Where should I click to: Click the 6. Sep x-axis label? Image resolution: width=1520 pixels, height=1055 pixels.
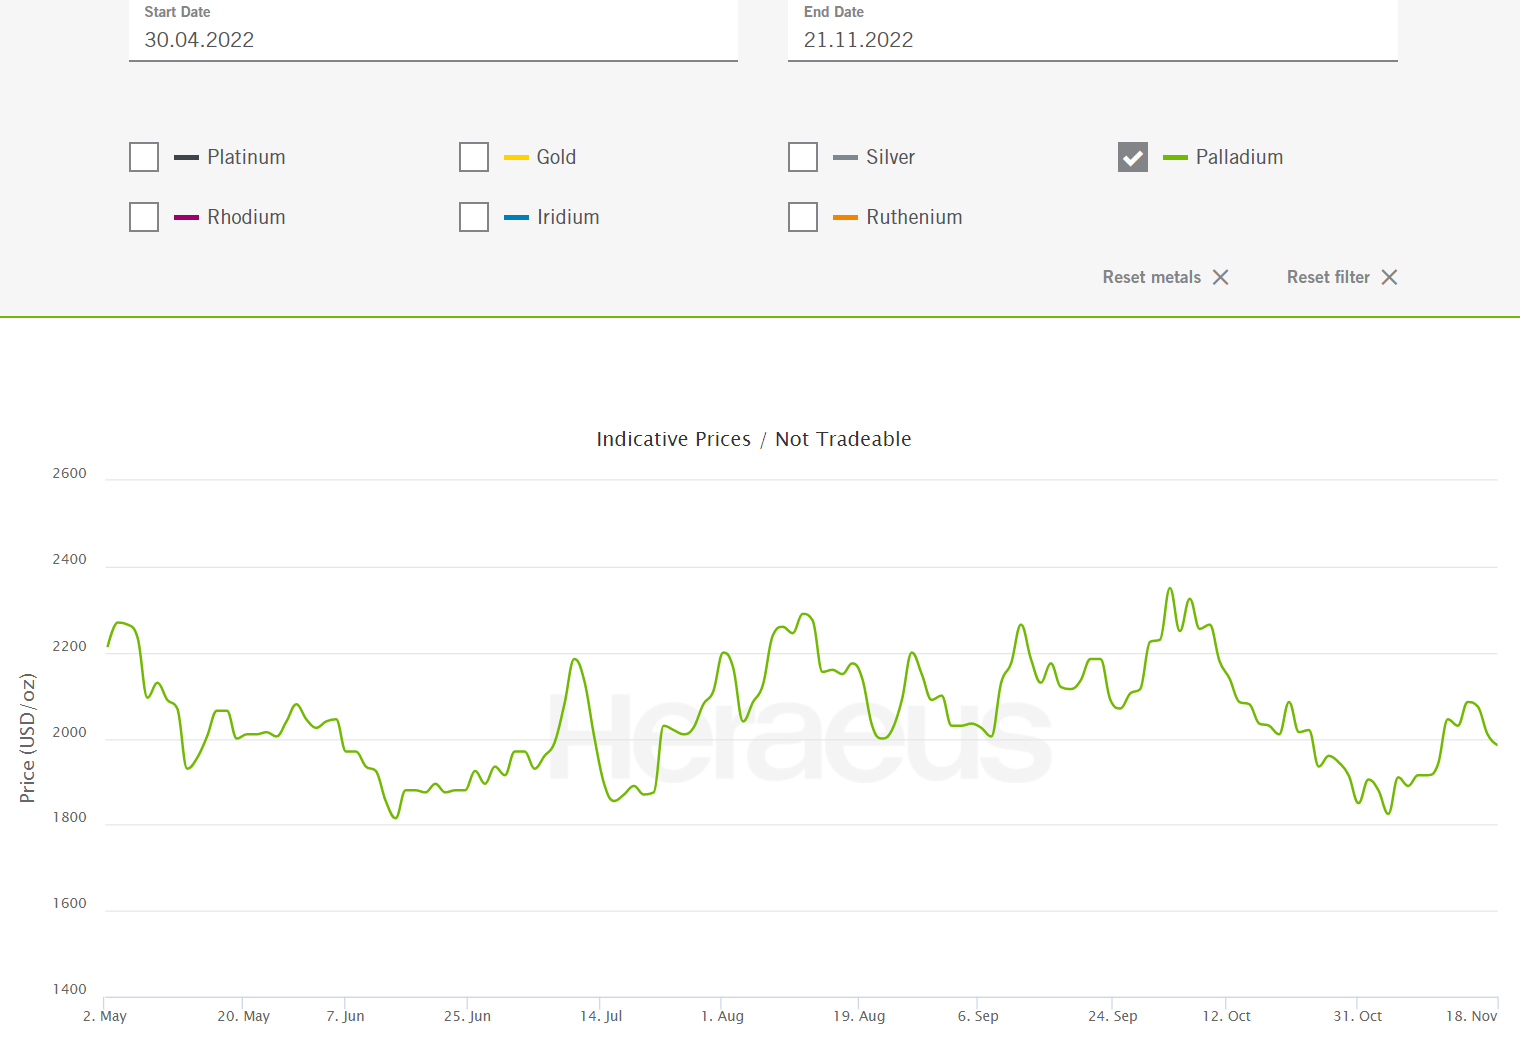(978, 1016)
